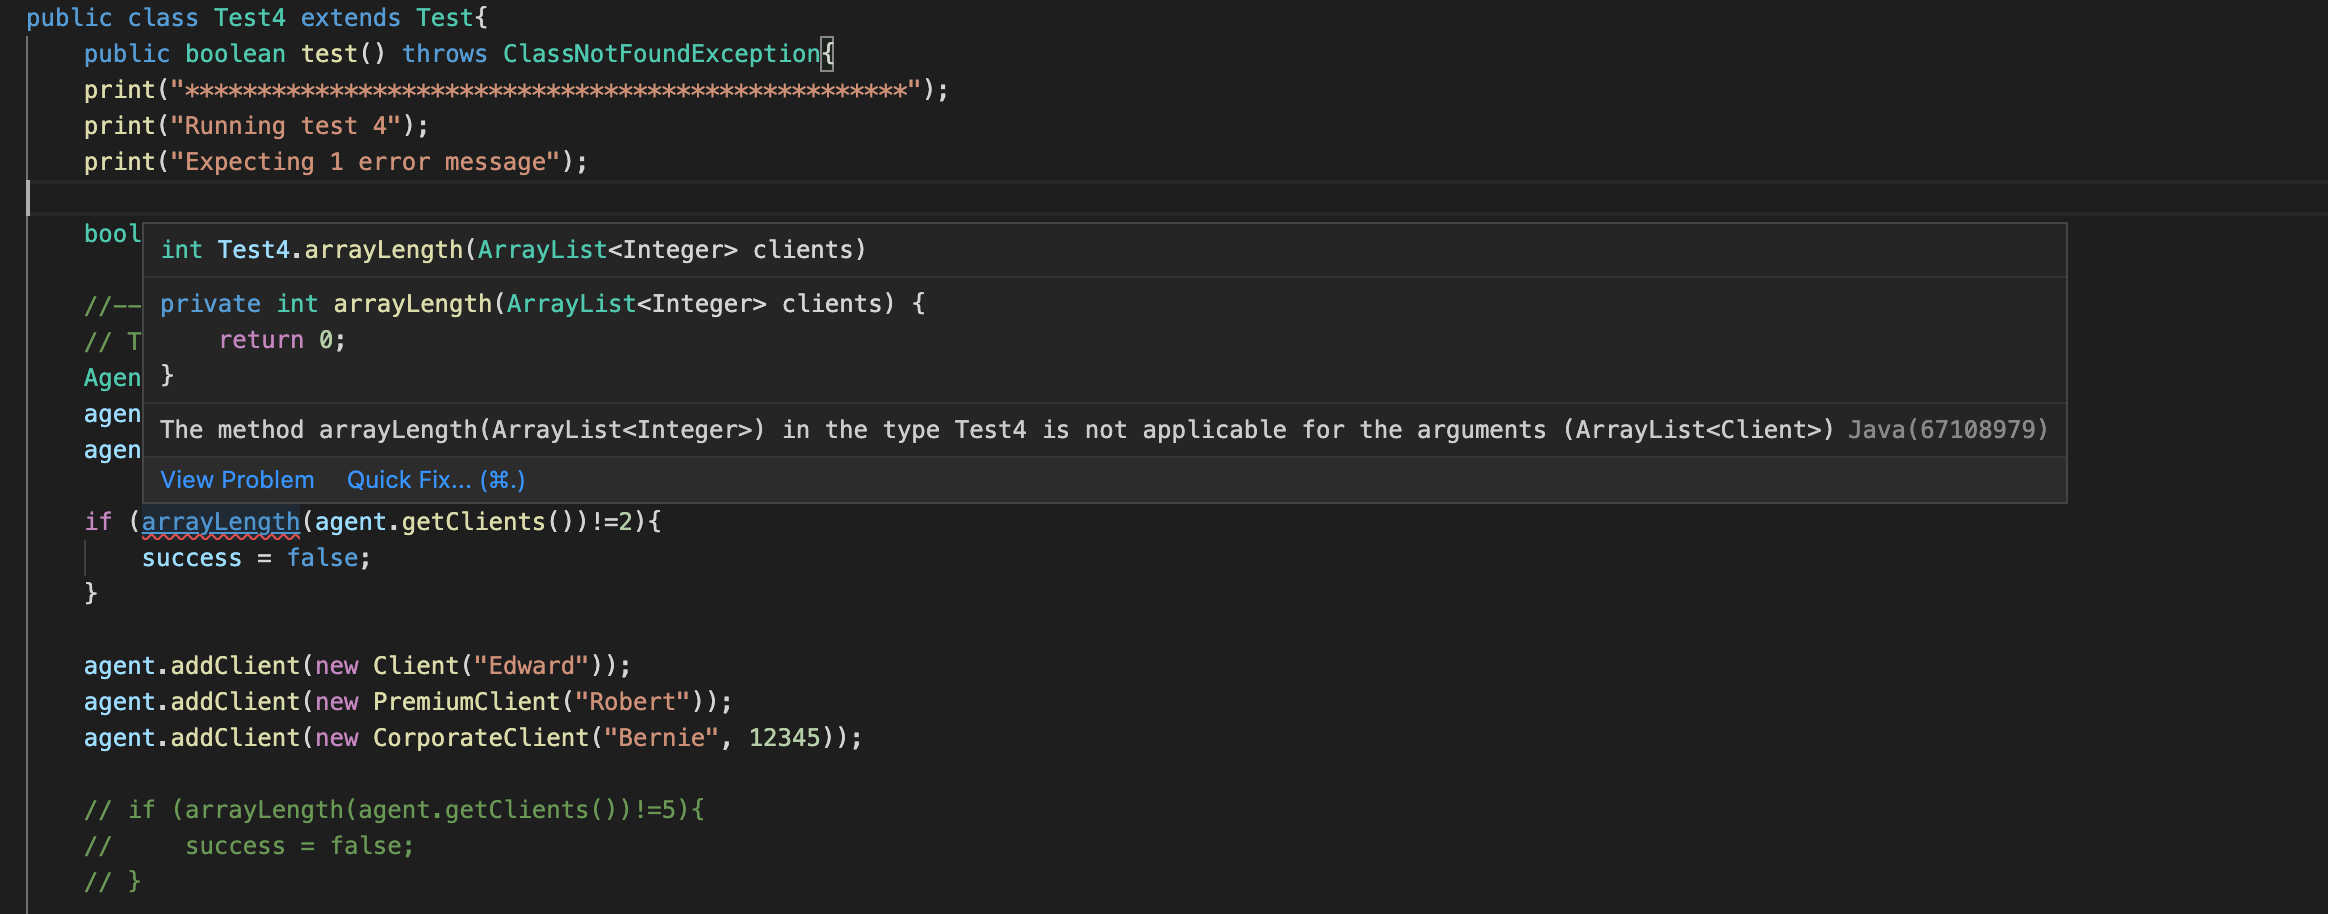Viewport: 2328px width, 914px height.
Task: Click the underlined arrayLength call
Action: point(221,521)
